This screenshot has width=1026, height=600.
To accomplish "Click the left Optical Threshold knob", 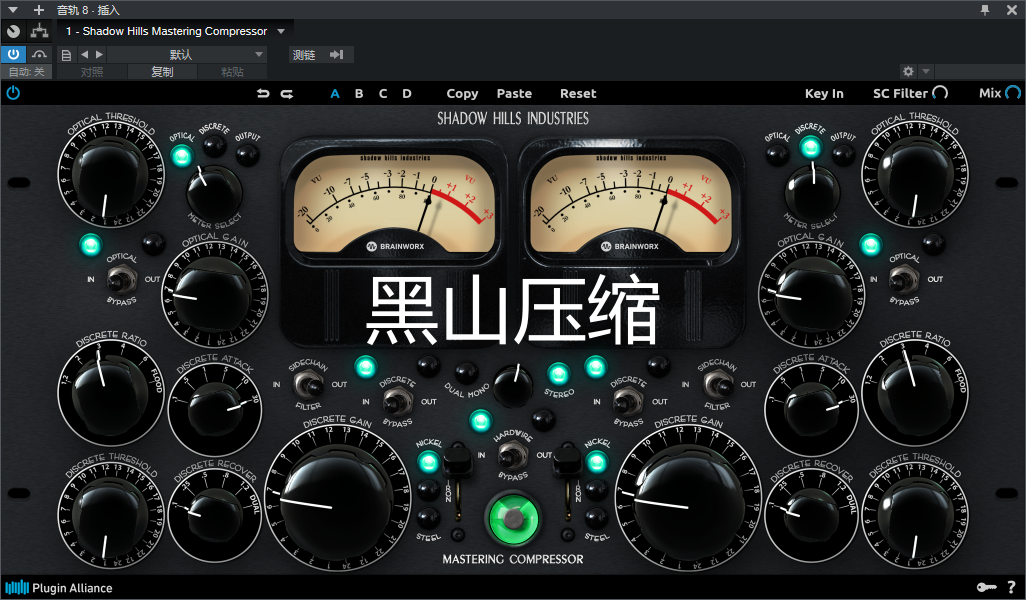I will pyautogui.click(x=111, y=175).
